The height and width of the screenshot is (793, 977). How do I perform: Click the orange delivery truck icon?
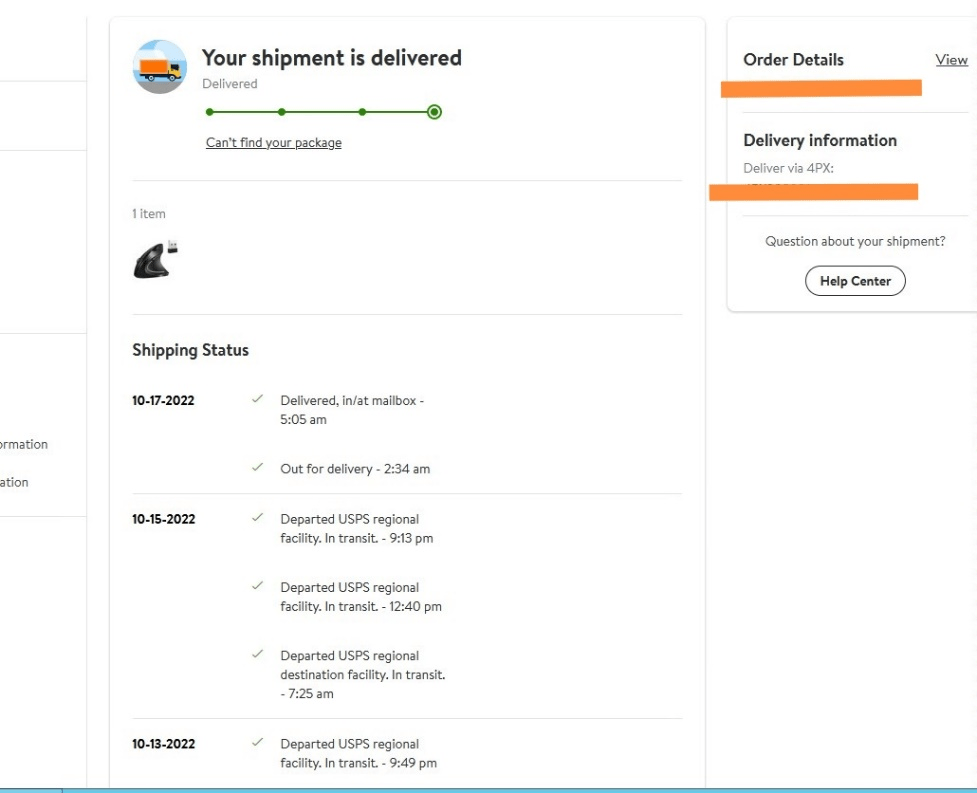pyautogui.click(x=160, y=67)
